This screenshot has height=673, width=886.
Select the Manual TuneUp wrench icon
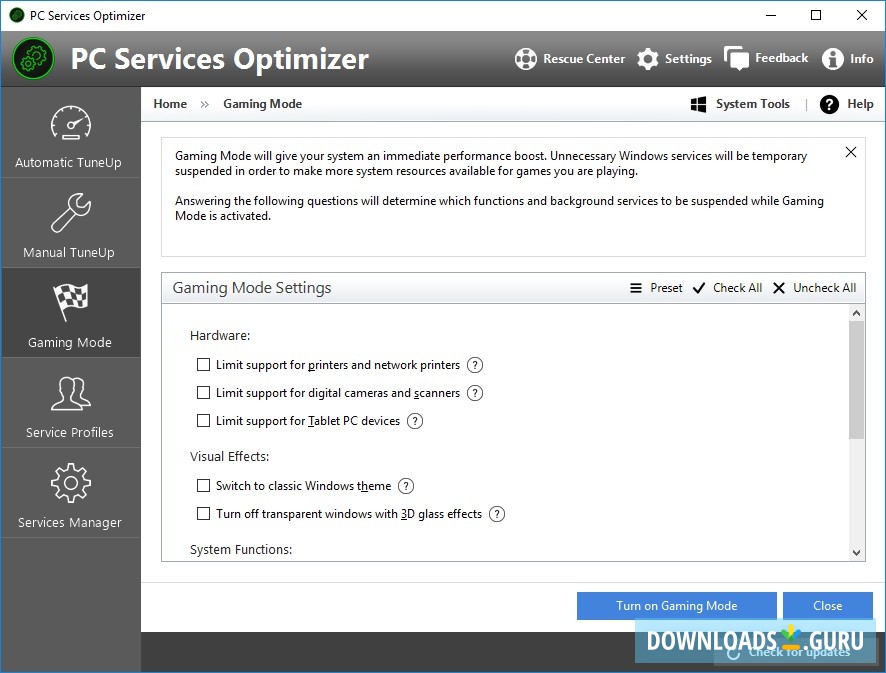(71, 212)
